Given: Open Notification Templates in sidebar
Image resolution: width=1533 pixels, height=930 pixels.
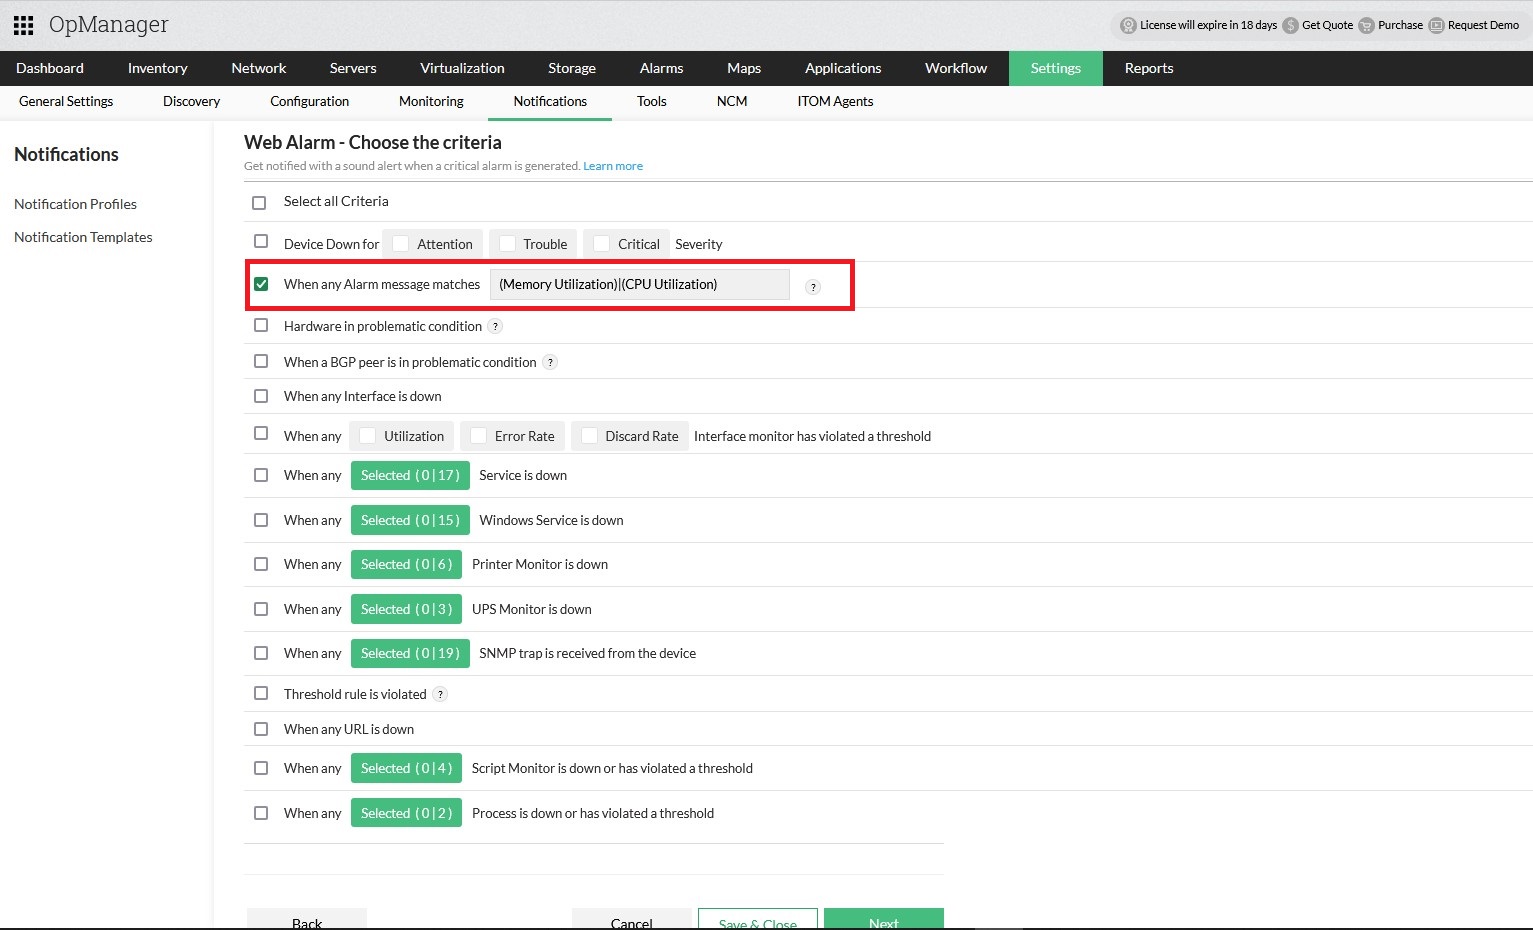Looking at the screenshot, I should 83,237.
